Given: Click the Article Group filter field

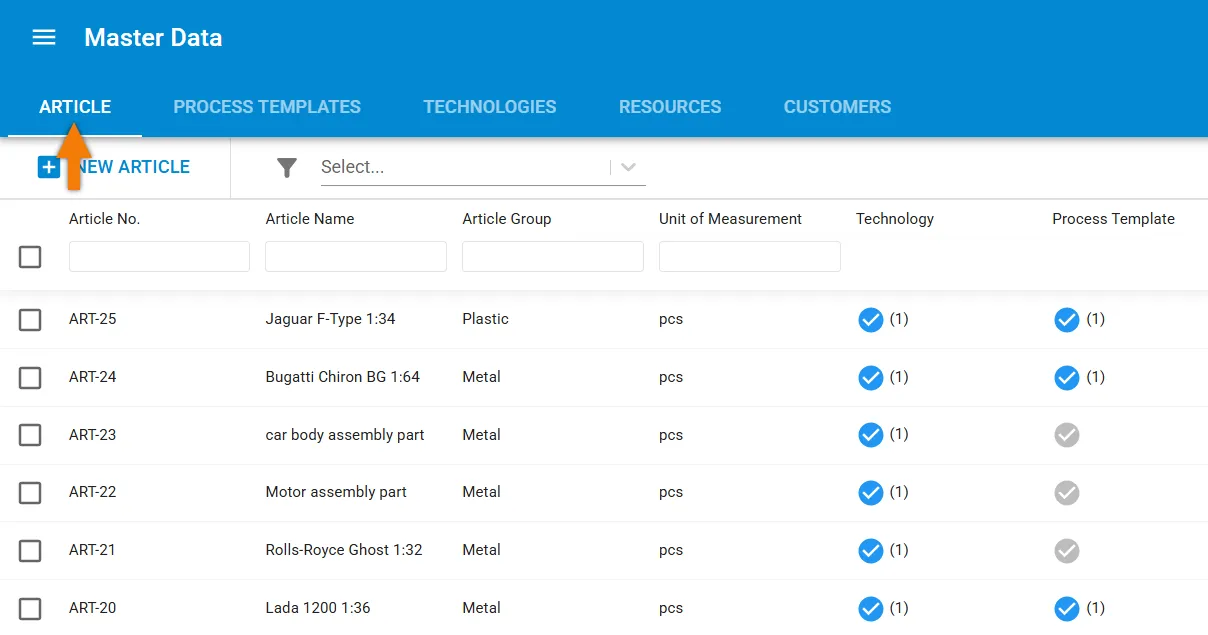Looking at the screenshot, I should pos(553,257).
